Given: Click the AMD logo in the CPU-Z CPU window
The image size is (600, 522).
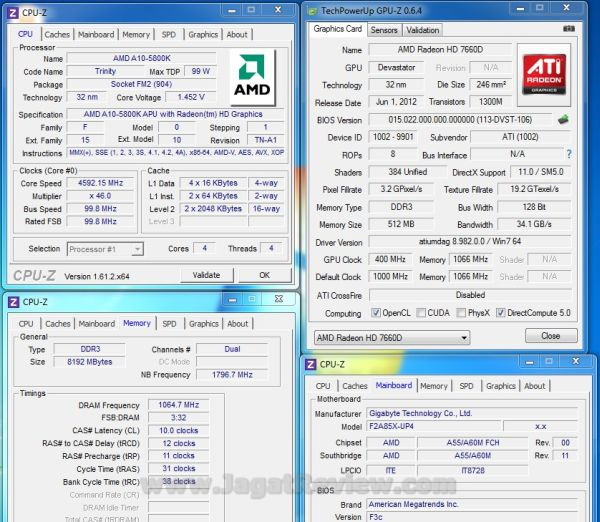Looking at the screenshot, I should [x=252, y=77].
